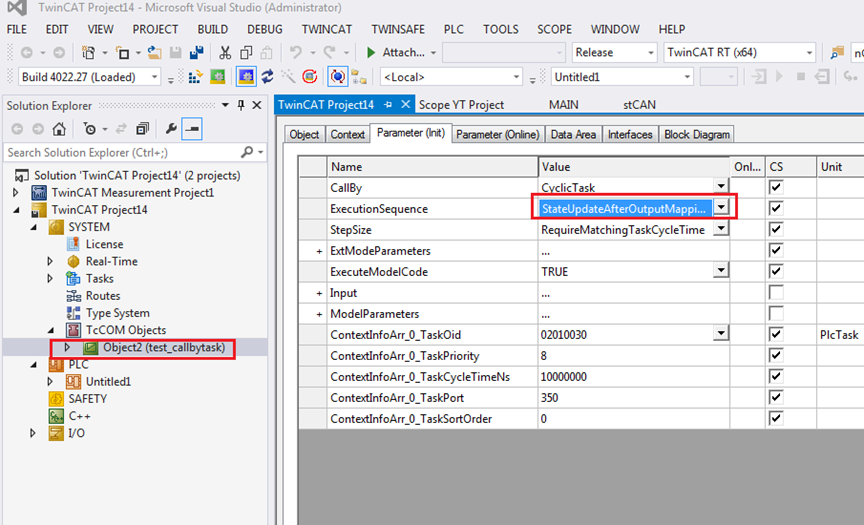
Task: Click the green Restart TwinCAT Run Mode icon
Action: click(x=218, y=77)
